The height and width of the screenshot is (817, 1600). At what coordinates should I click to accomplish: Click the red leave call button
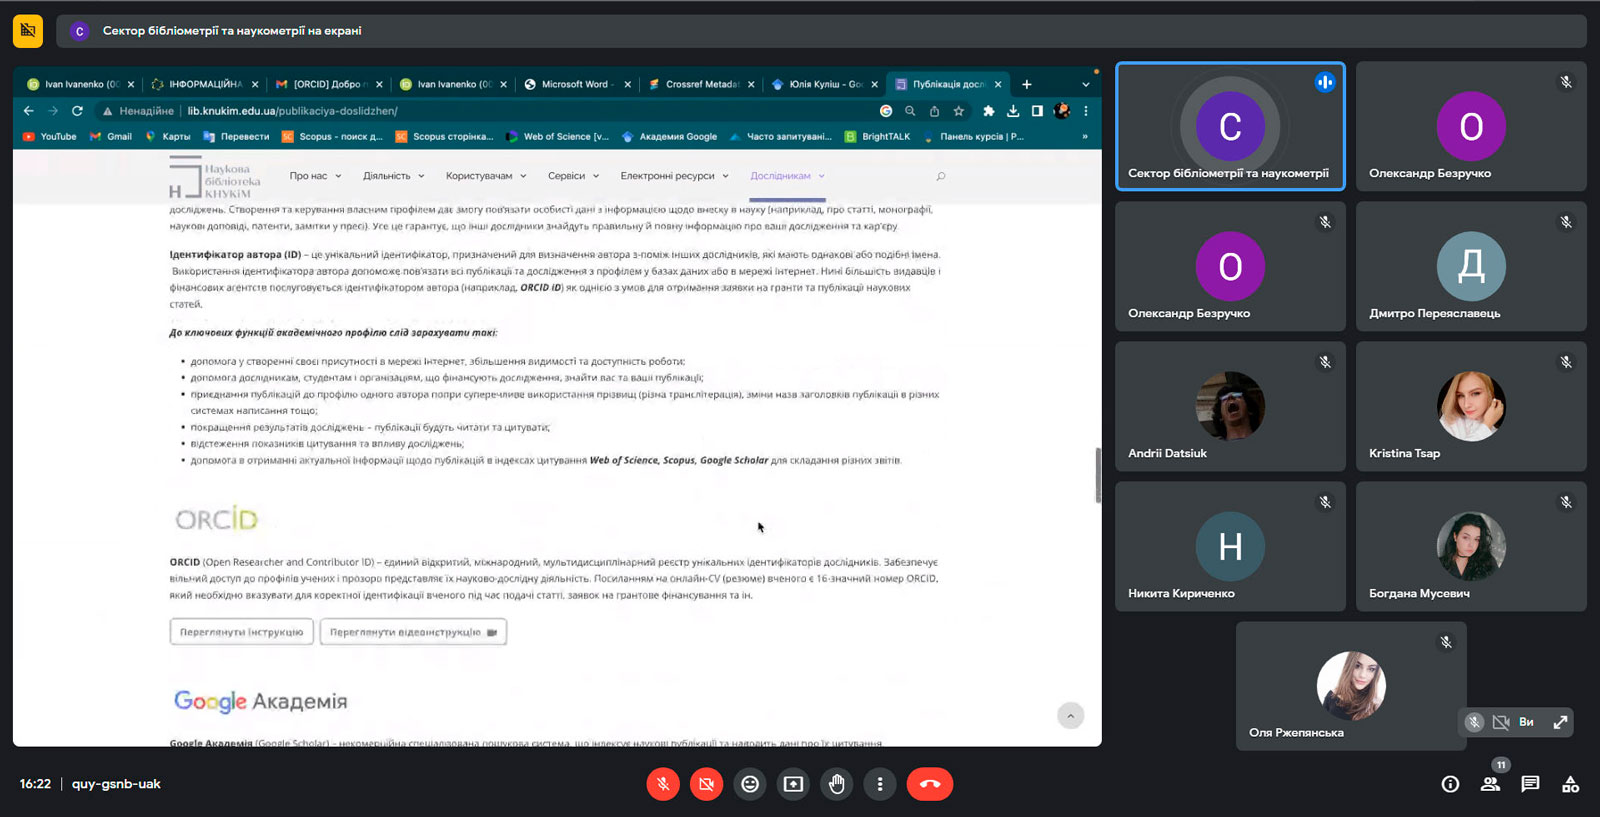pyautogui.click(x=929, y=784)
